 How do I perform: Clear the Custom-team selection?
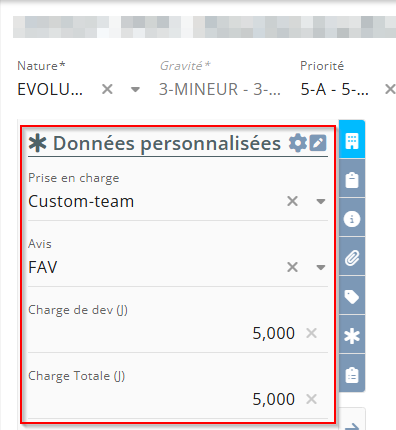point(292,201)
